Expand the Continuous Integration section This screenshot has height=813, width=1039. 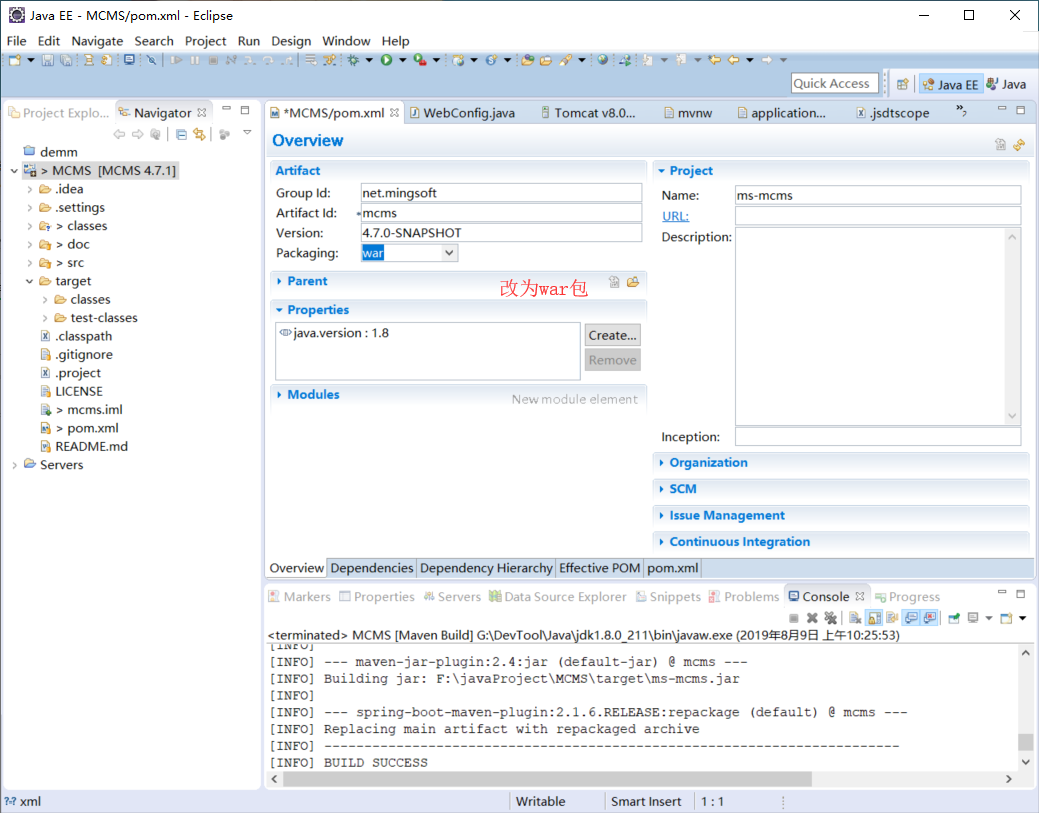(661, 542)
